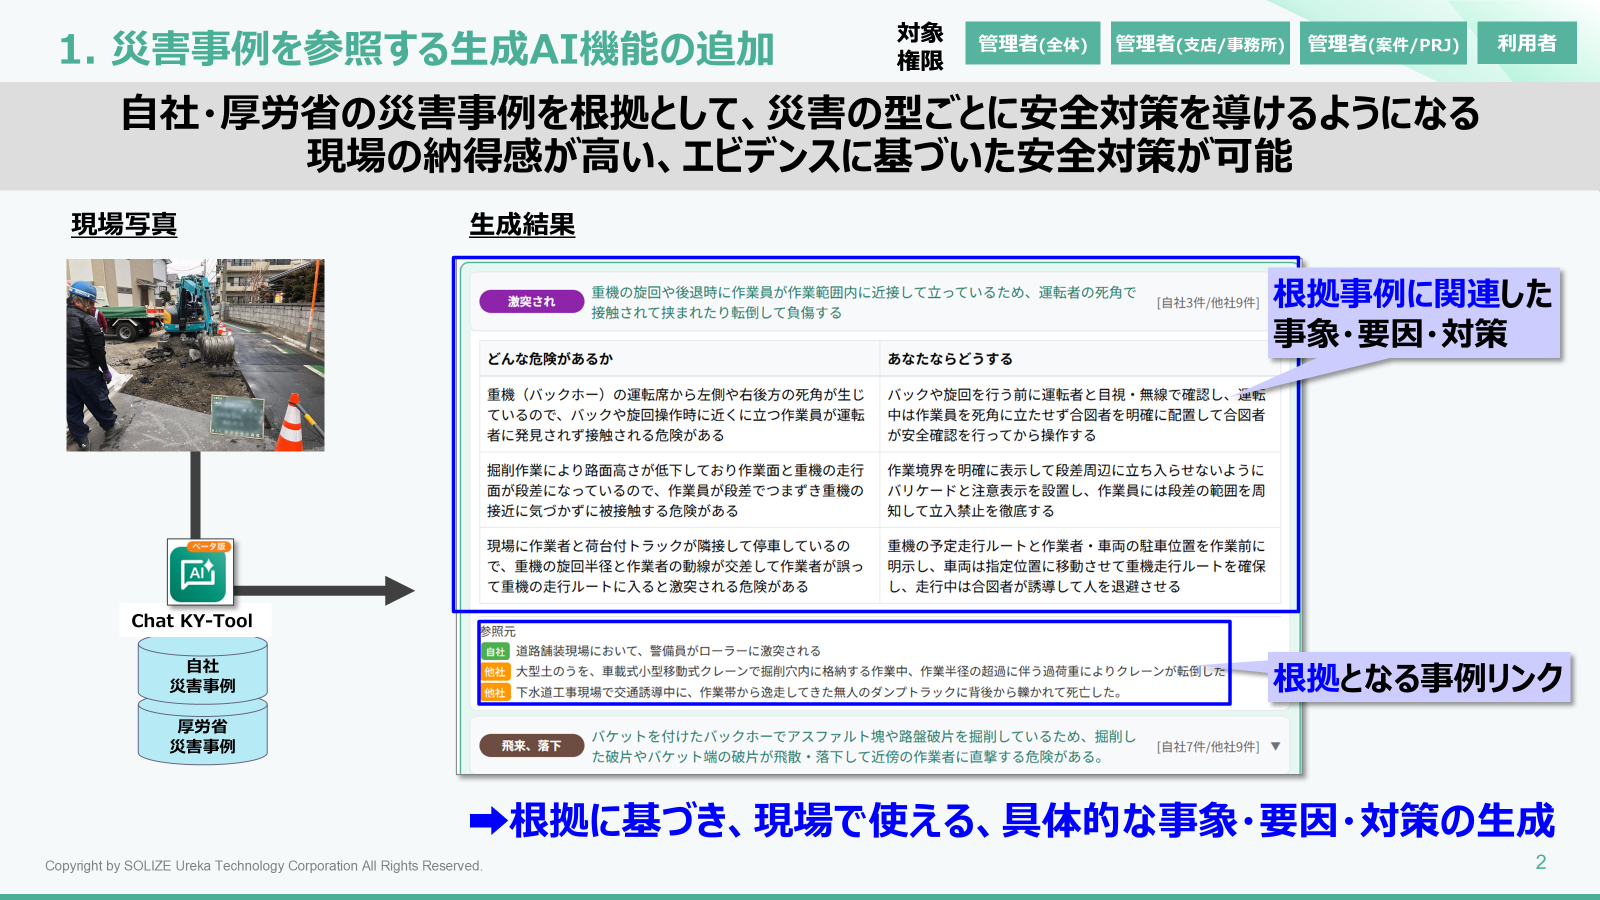Click the 管理者(案件/PRJ) button

click(x=1382, y=44)
